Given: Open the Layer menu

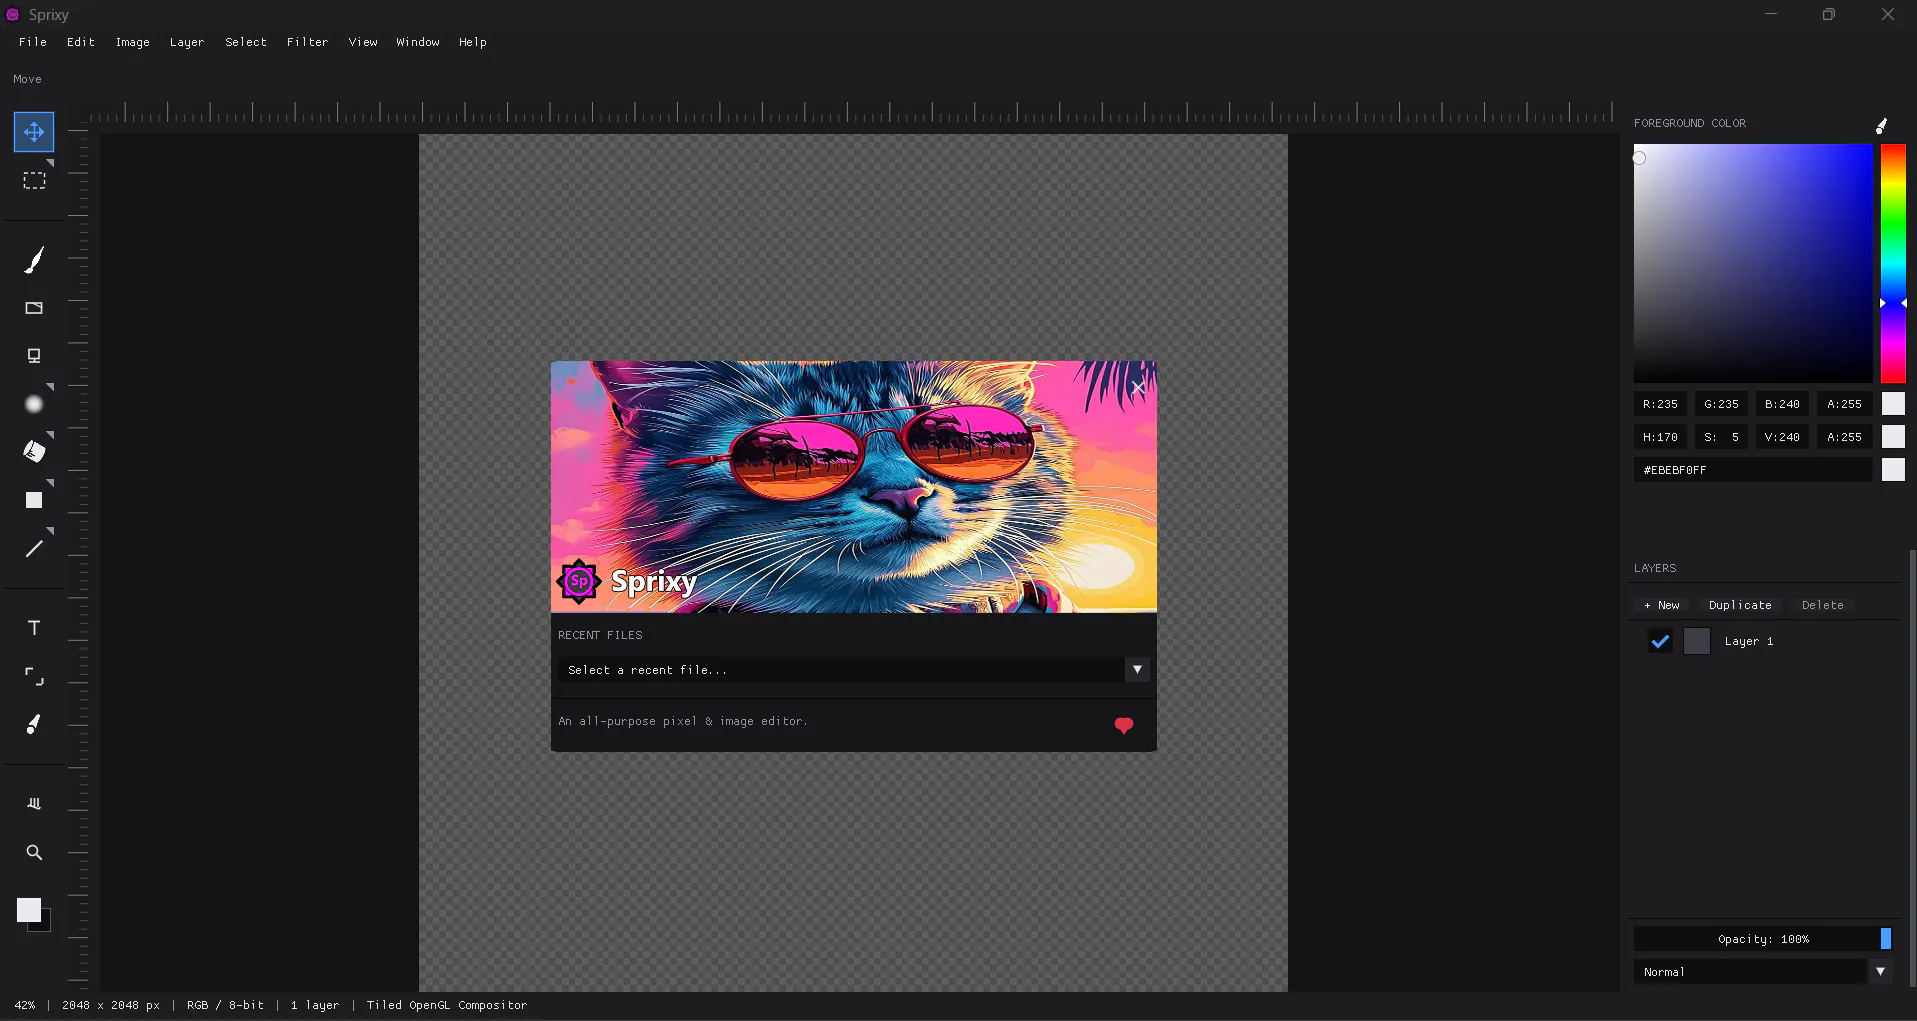Looking at the screenshot, I should 187,42.
